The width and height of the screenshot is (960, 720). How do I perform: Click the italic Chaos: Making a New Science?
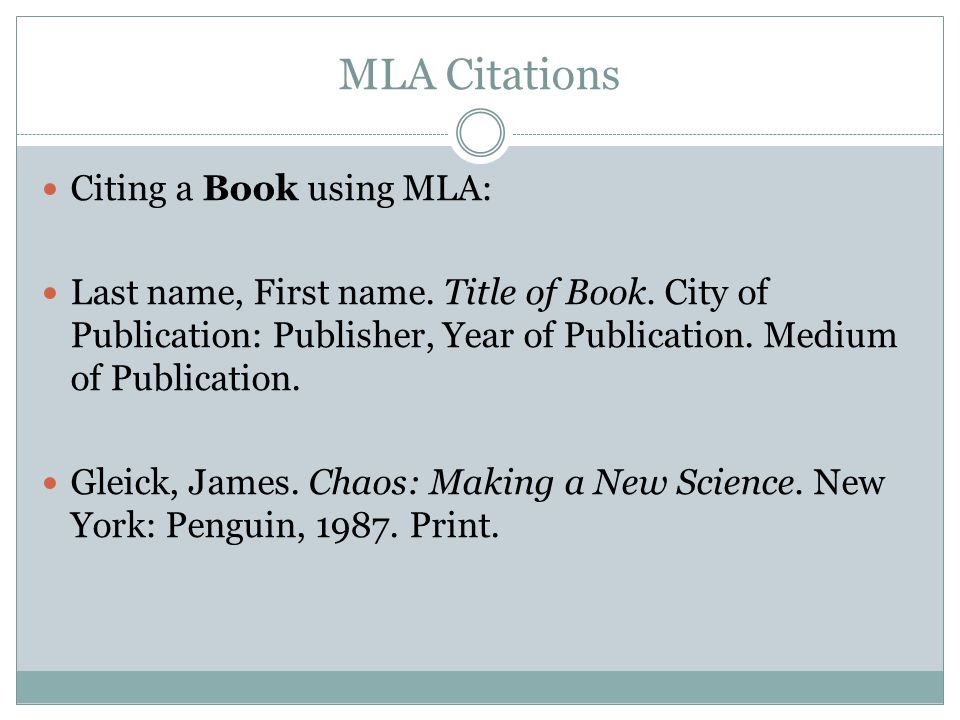pyautogui.click(x=552, y=482)
